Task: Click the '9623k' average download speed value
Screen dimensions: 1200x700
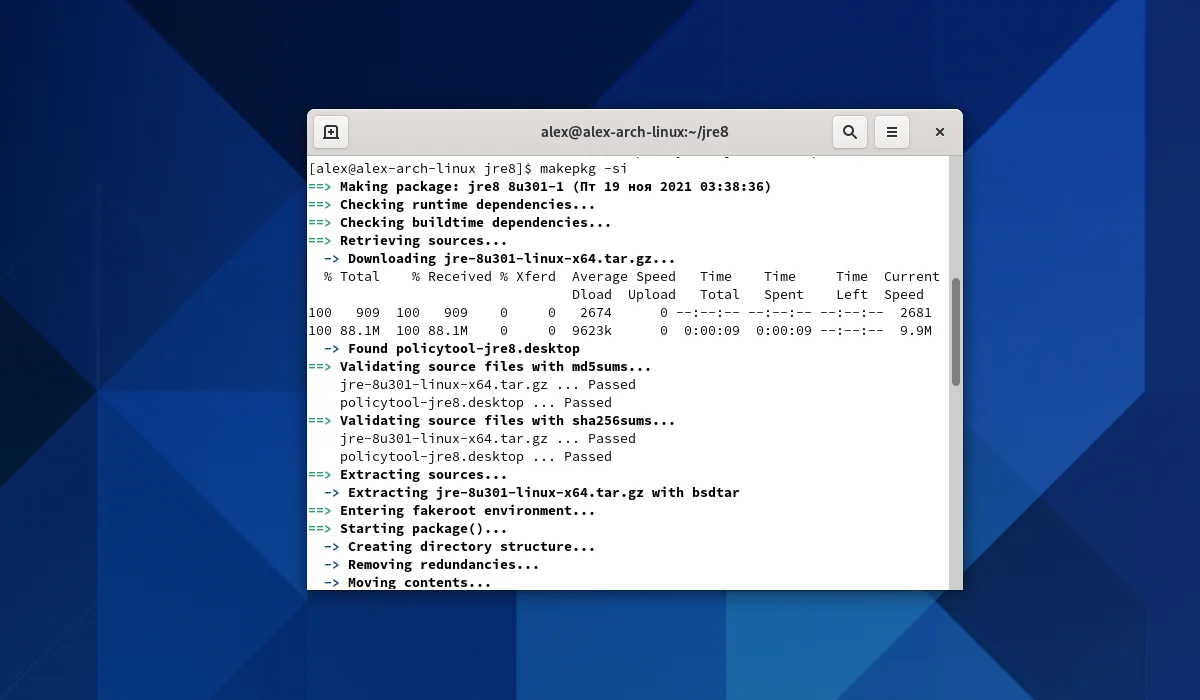Action: click(592, 331)
